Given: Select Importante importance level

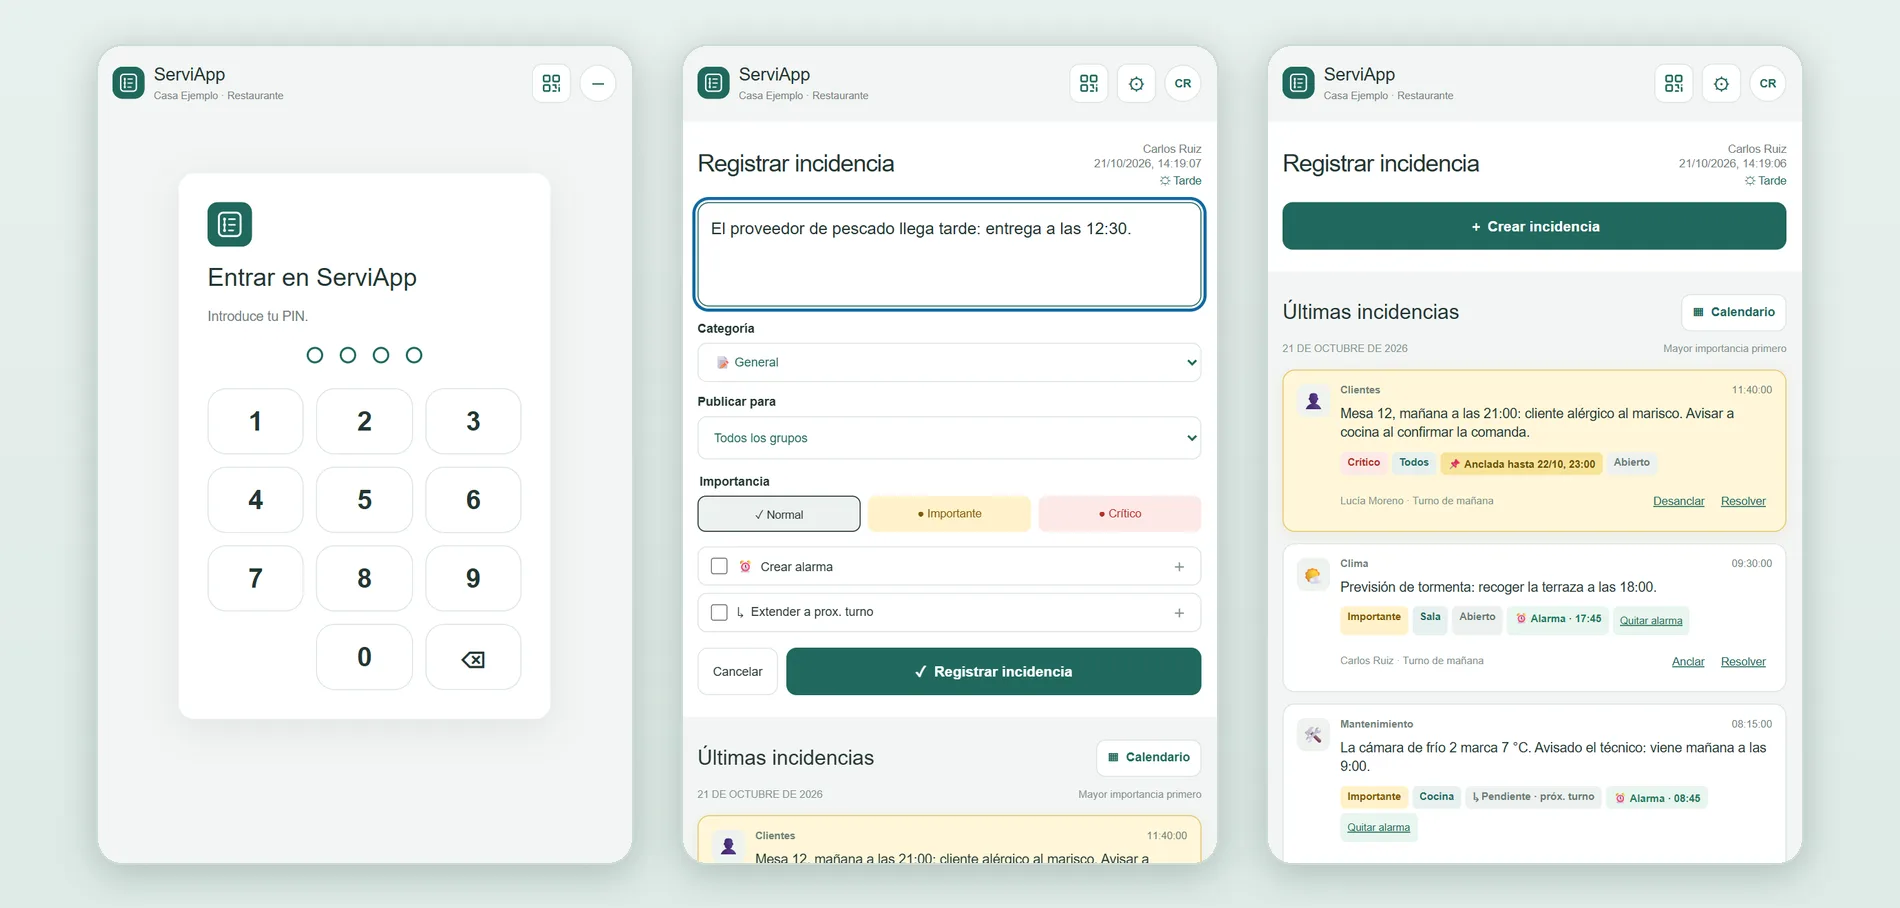Looking at the screenshot, I should pyautogui.click(x=949, y=514).
